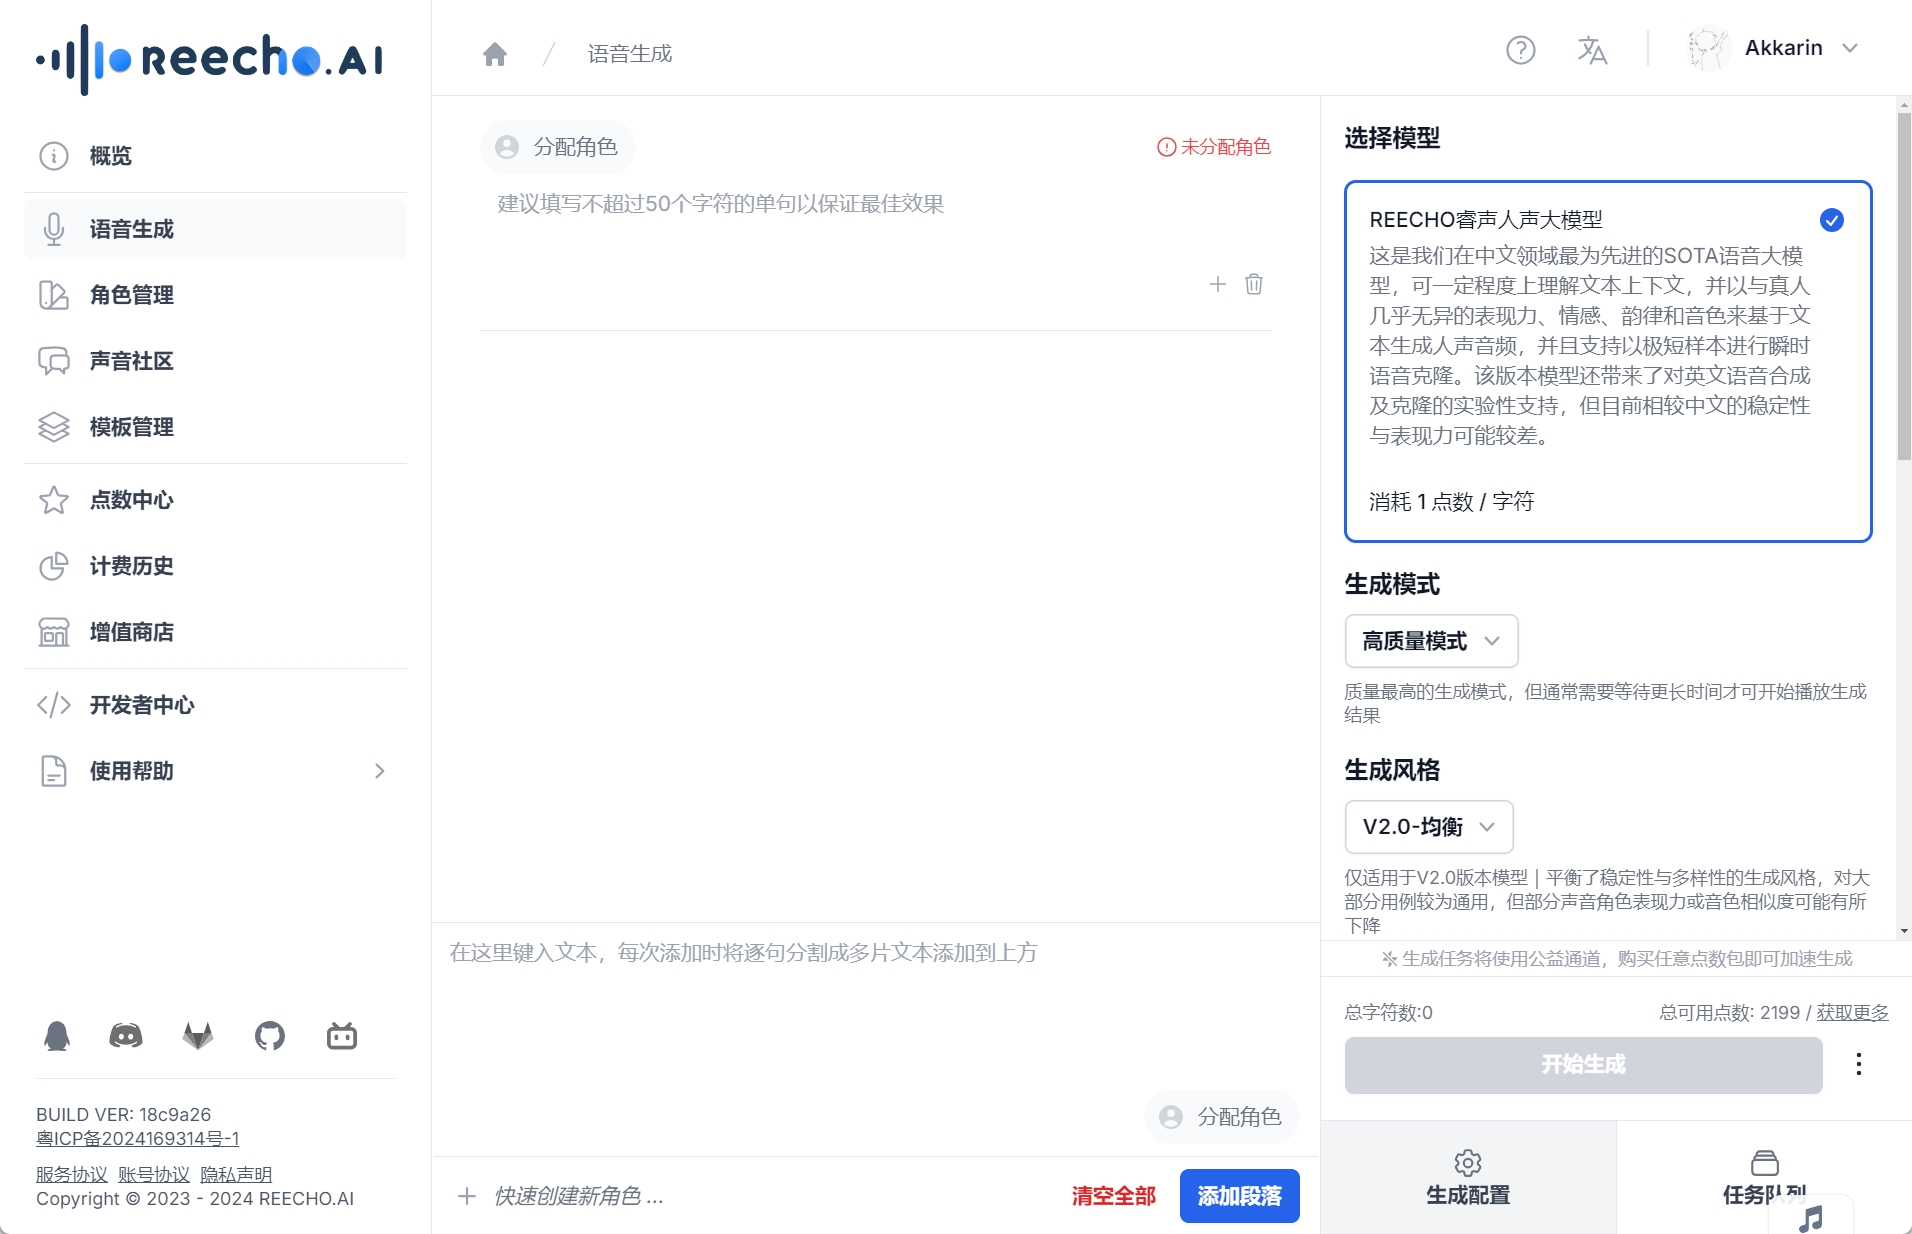Screen dimensions: 1912x1234
Task: Switch to the 生成配置 tab
Action: coord(1468,1178)
